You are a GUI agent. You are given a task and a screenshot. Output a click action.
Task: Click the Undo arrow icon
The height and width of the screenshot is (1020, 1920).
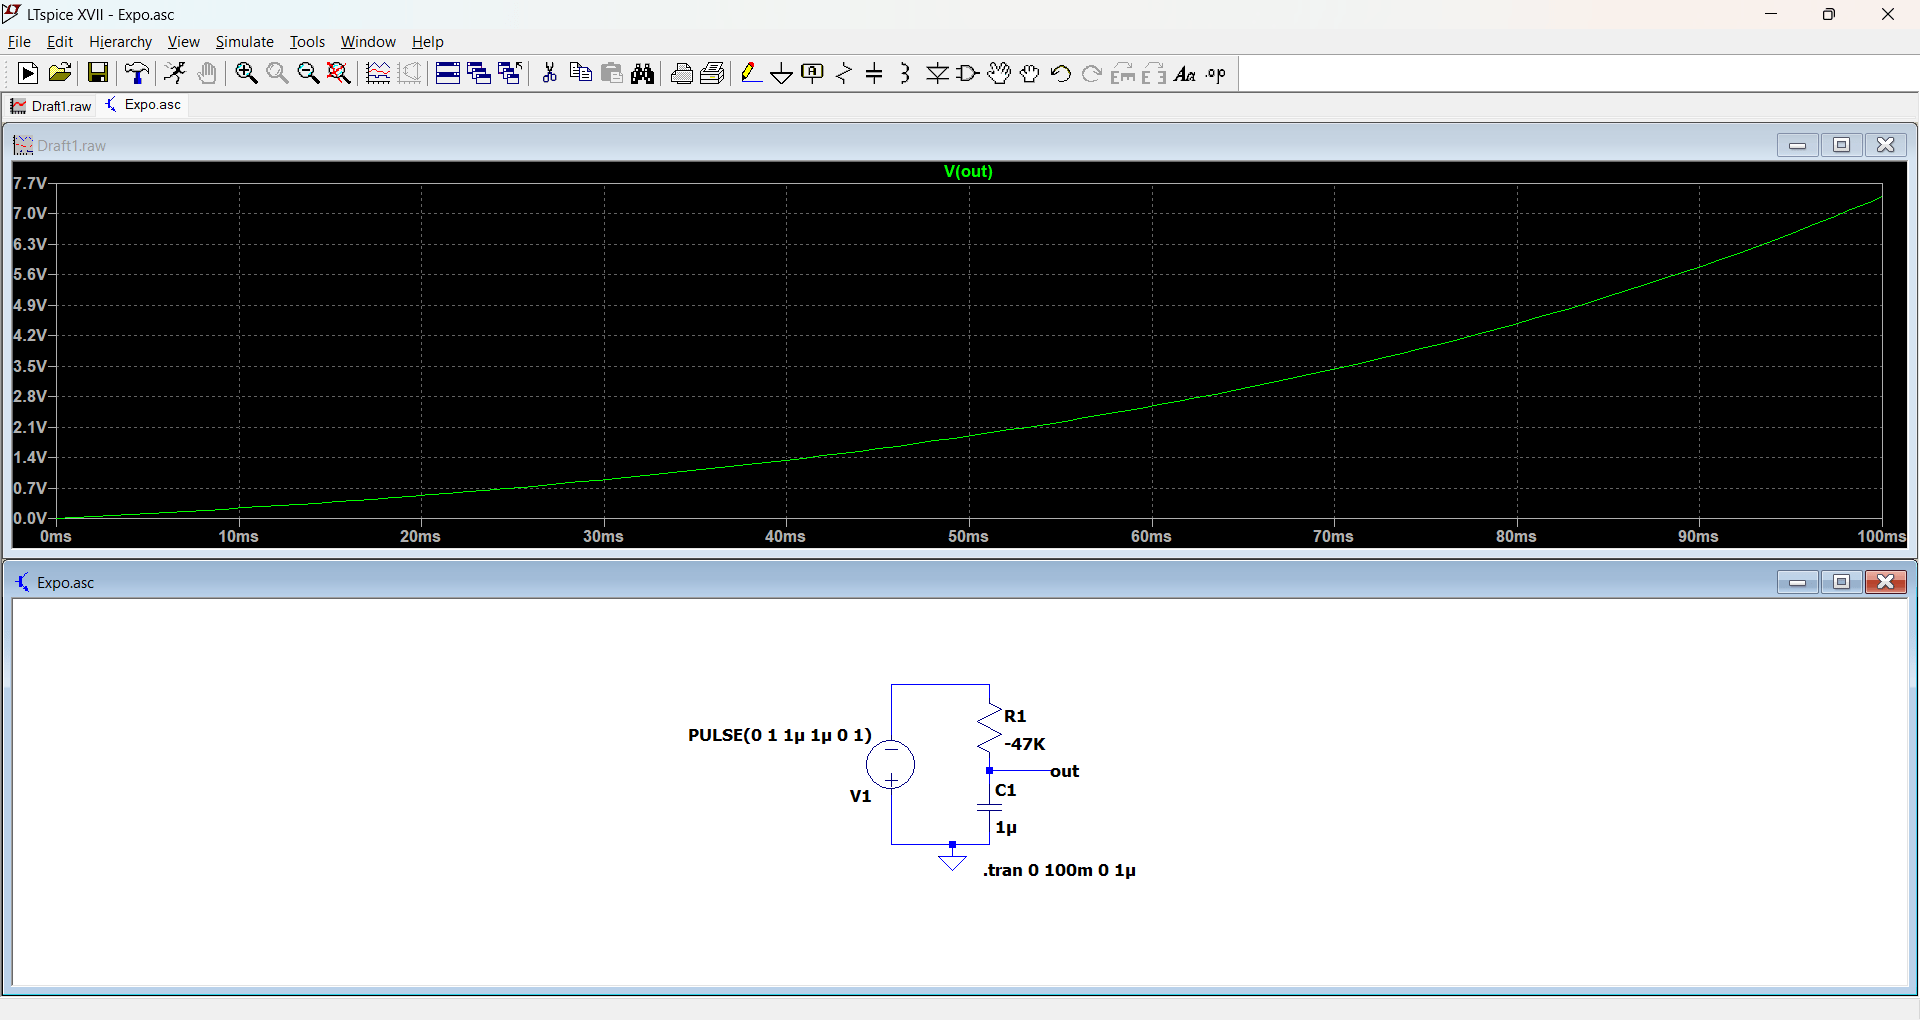1061,73
